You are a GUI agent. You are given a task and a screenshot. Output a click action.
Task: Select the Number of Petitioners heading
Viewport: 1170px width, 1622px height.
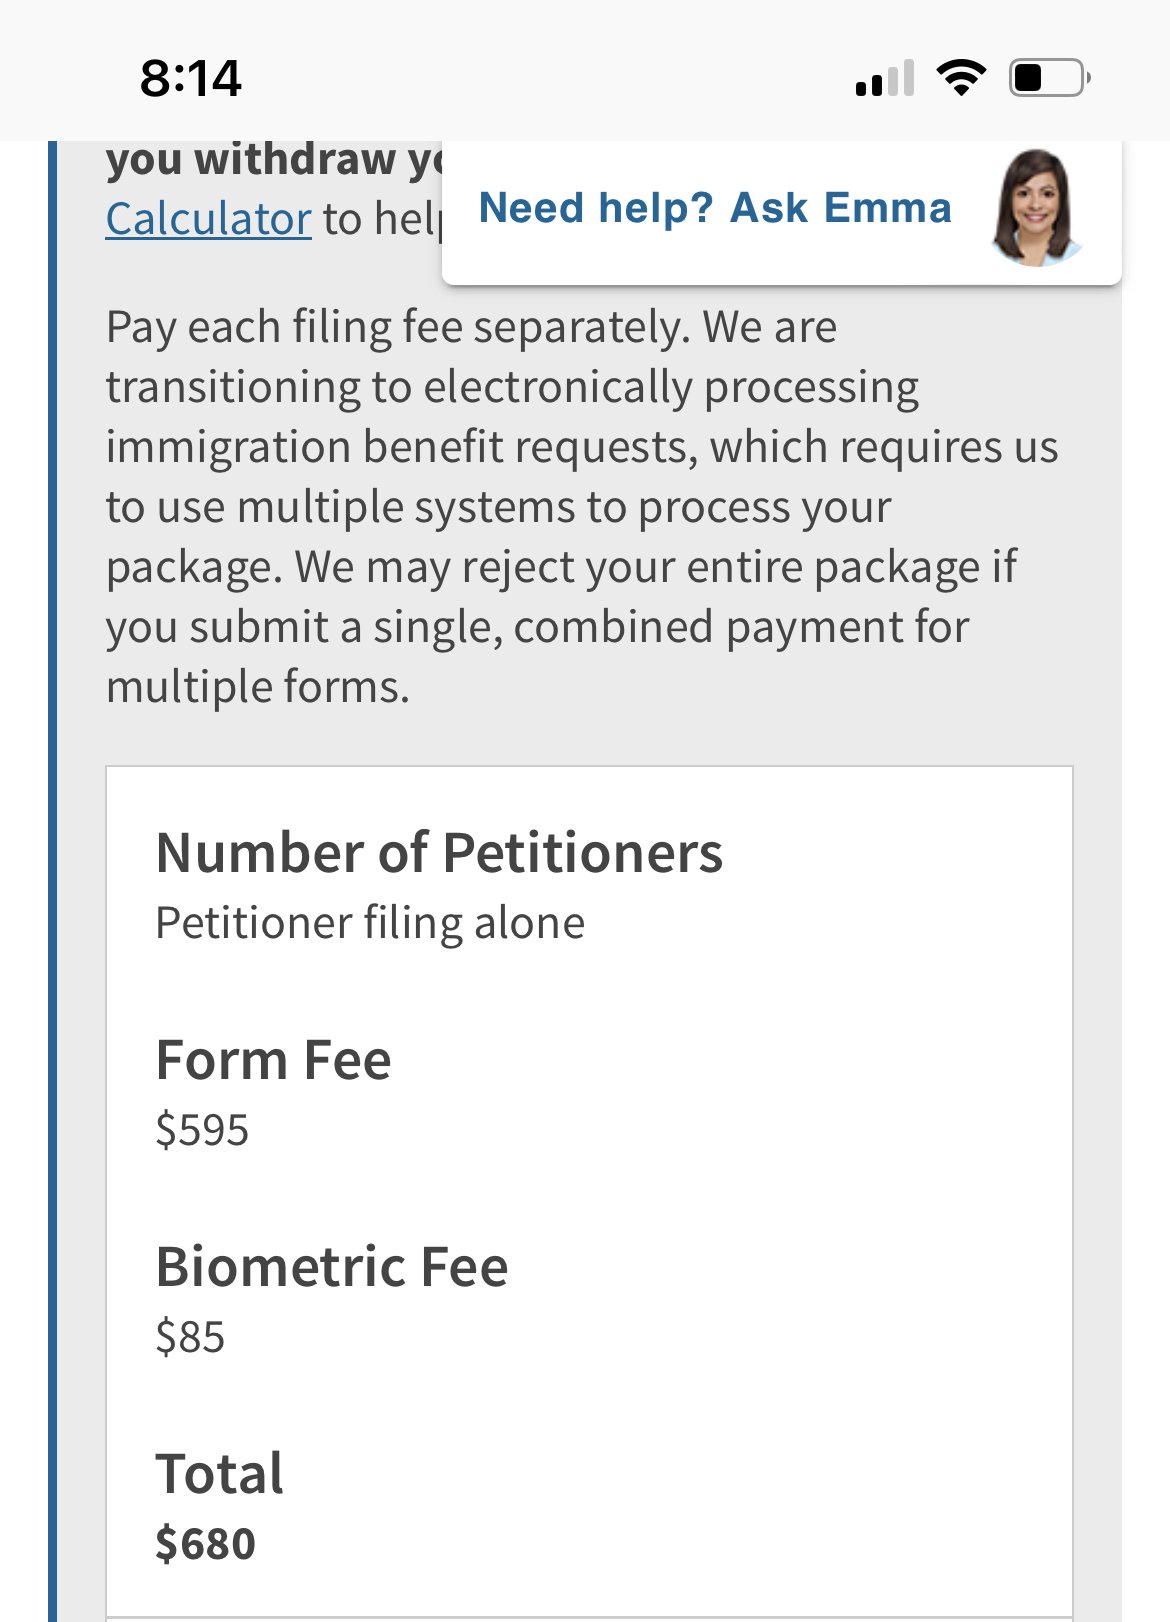tap(439, 853)
